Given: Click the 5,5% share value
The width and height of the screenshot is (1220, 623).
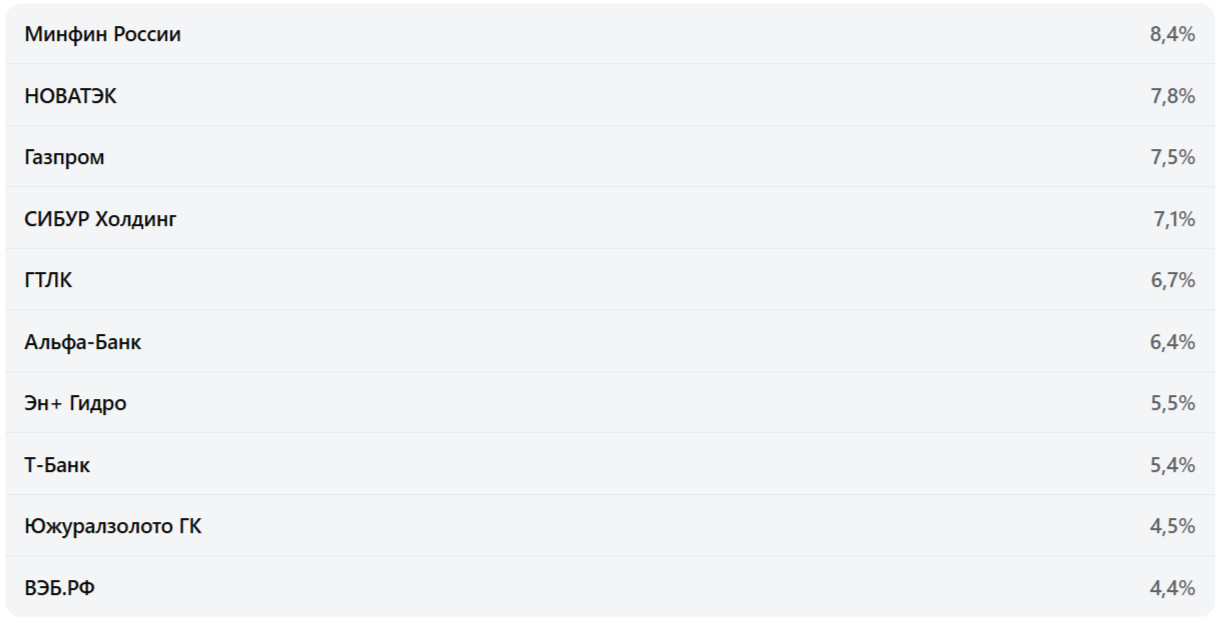Looking at the screenshot, I should point(1172,403).
